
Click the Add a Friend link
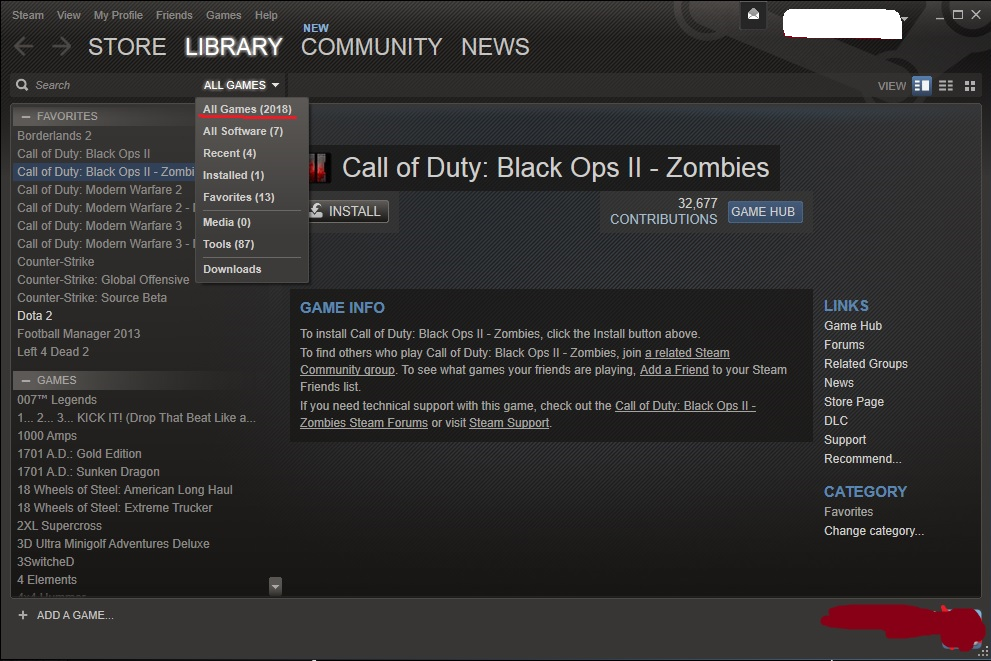(x=674, y=370)
